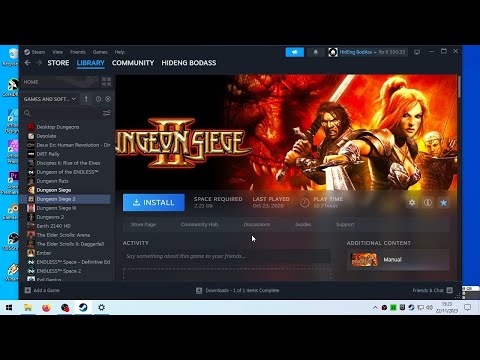This screenshot has width=480, height=360.
Task: Click the taskbar volume speaker icon
Action: tap(429, 307)
